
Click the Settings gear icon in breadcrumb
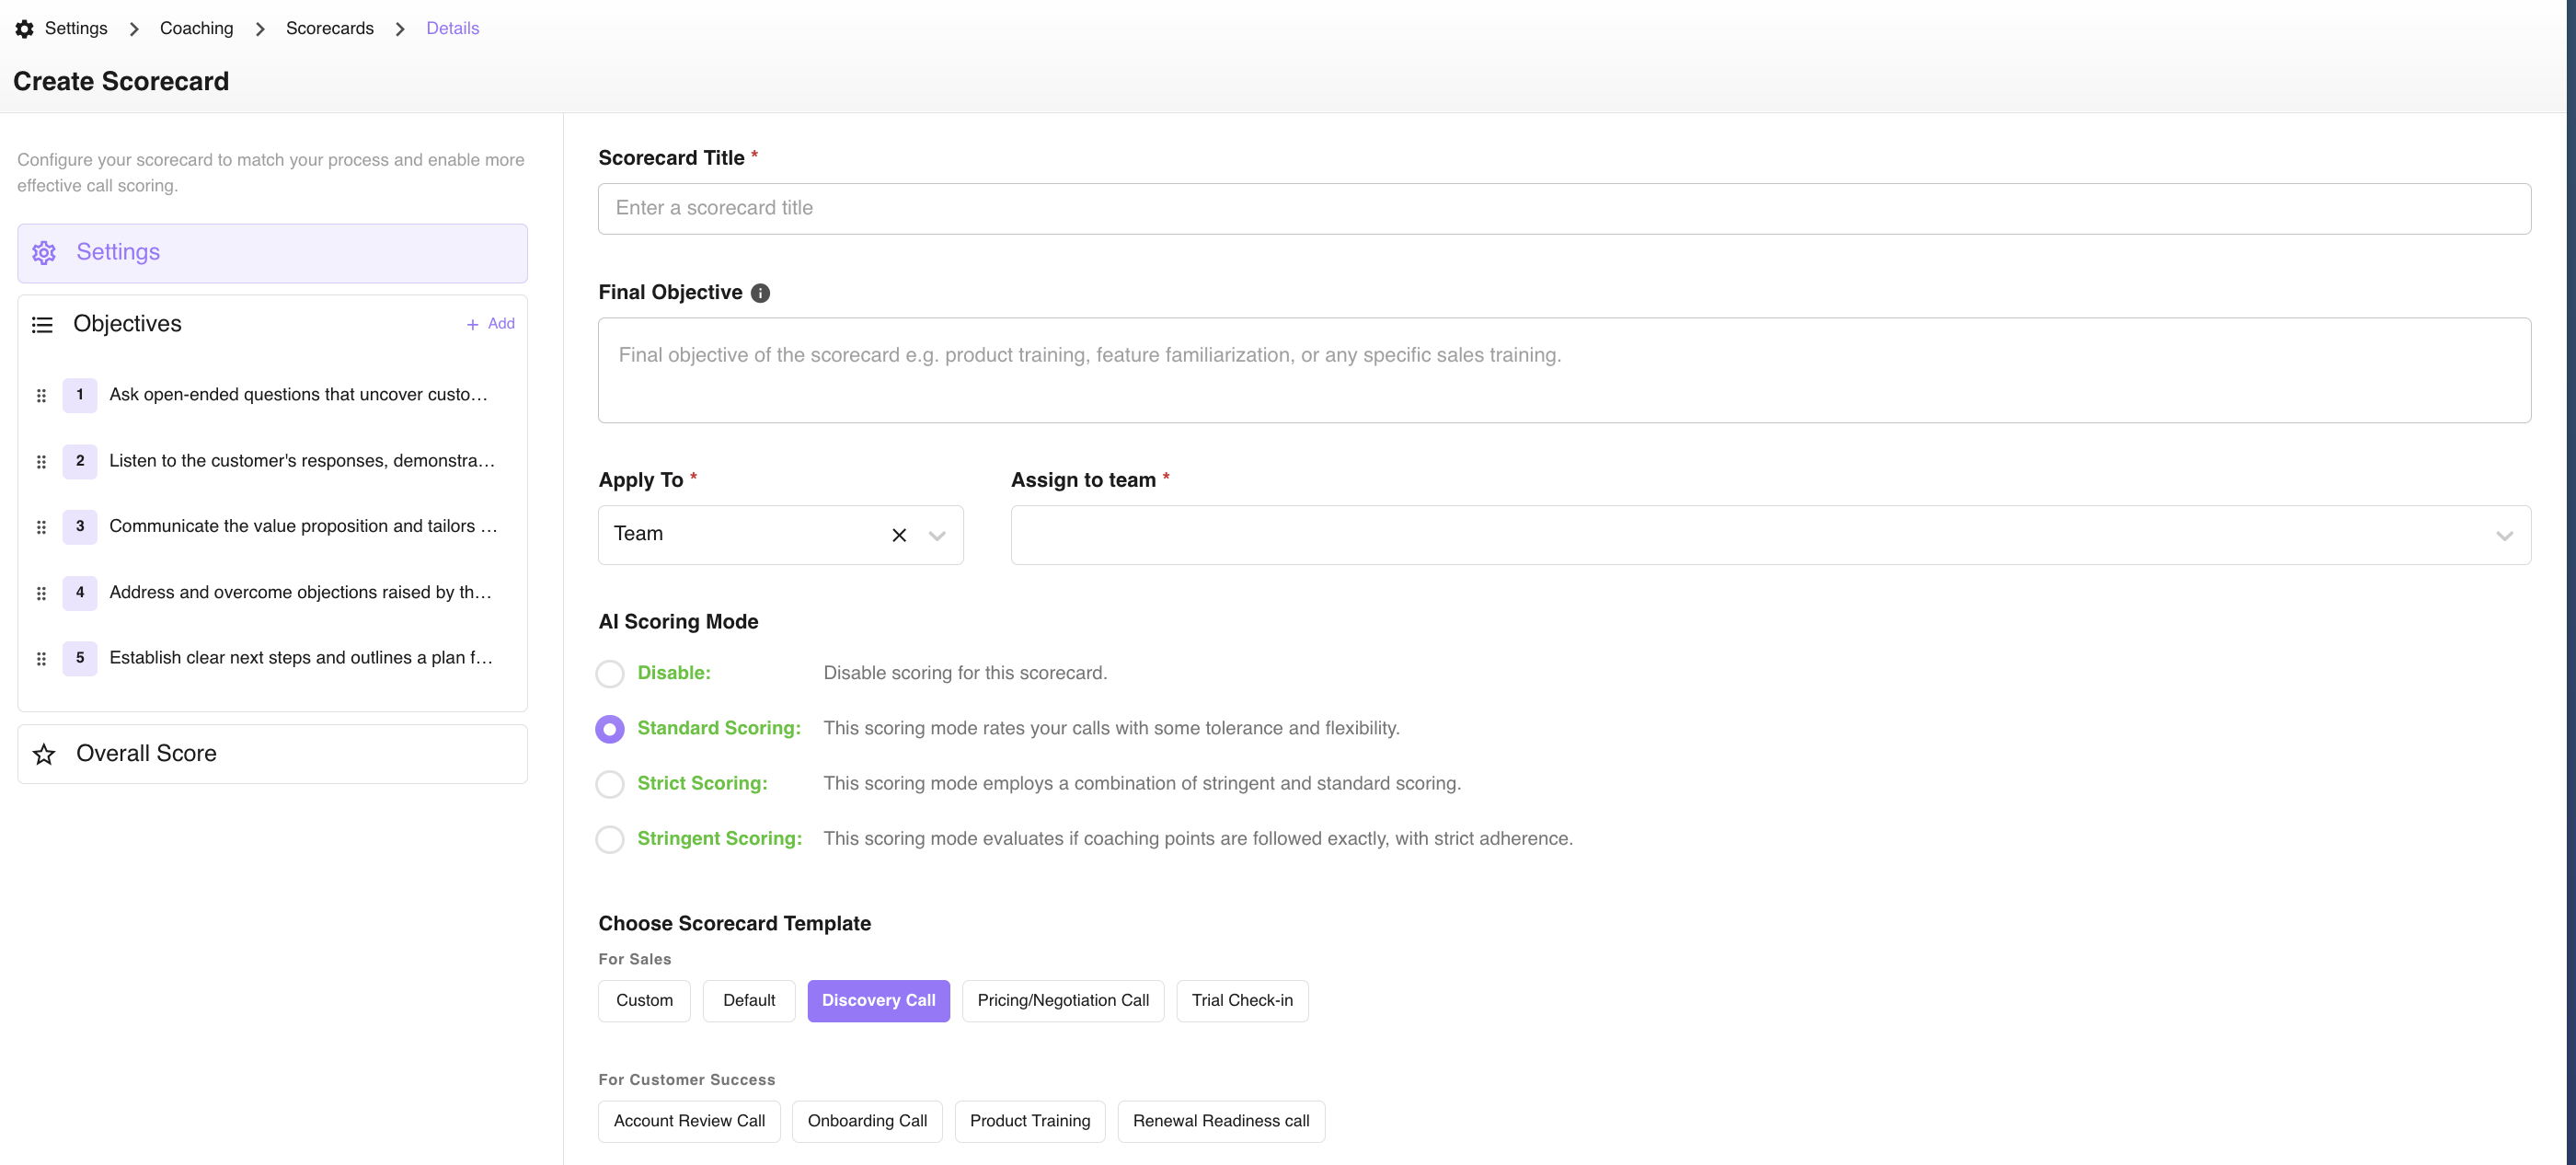pyautogui.click(x=24, y=29)
